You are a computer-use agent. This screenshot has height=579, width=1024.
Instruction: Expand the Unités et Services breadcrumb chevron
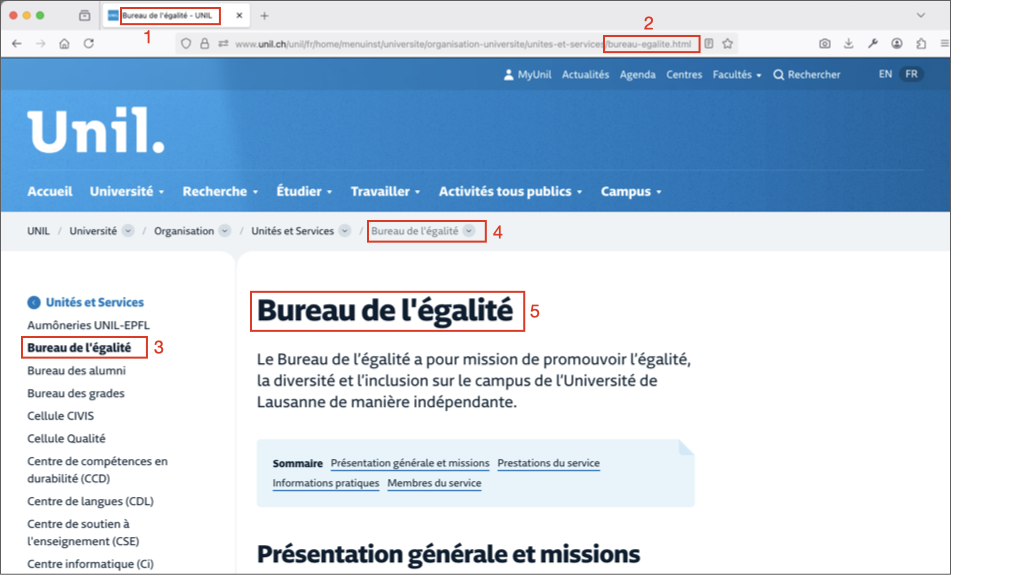click(x=345, y=231)
